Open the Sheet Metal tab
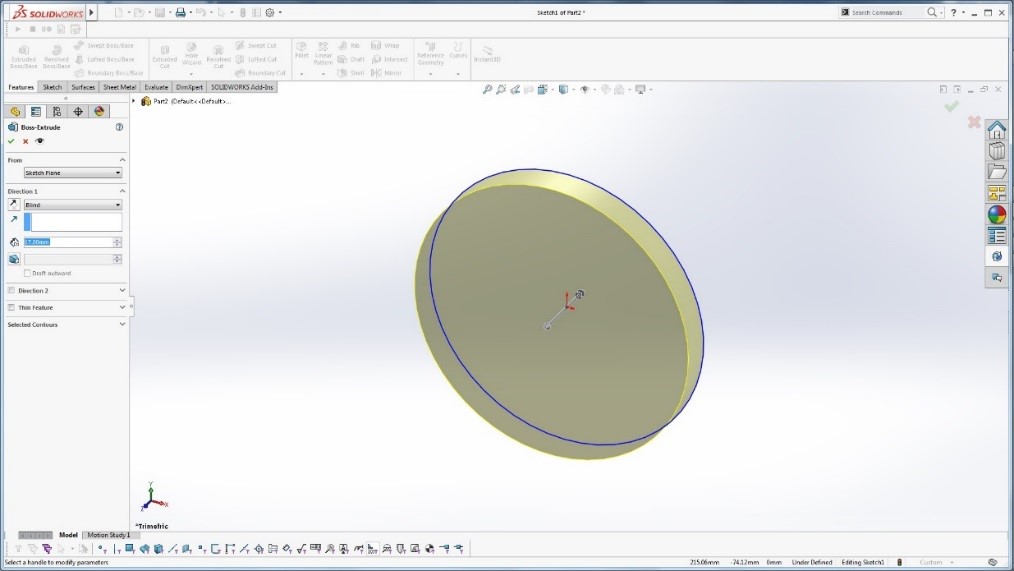The height and width of the screenshot is (571, 1014). pyautogui.click(x=120, y=87)
